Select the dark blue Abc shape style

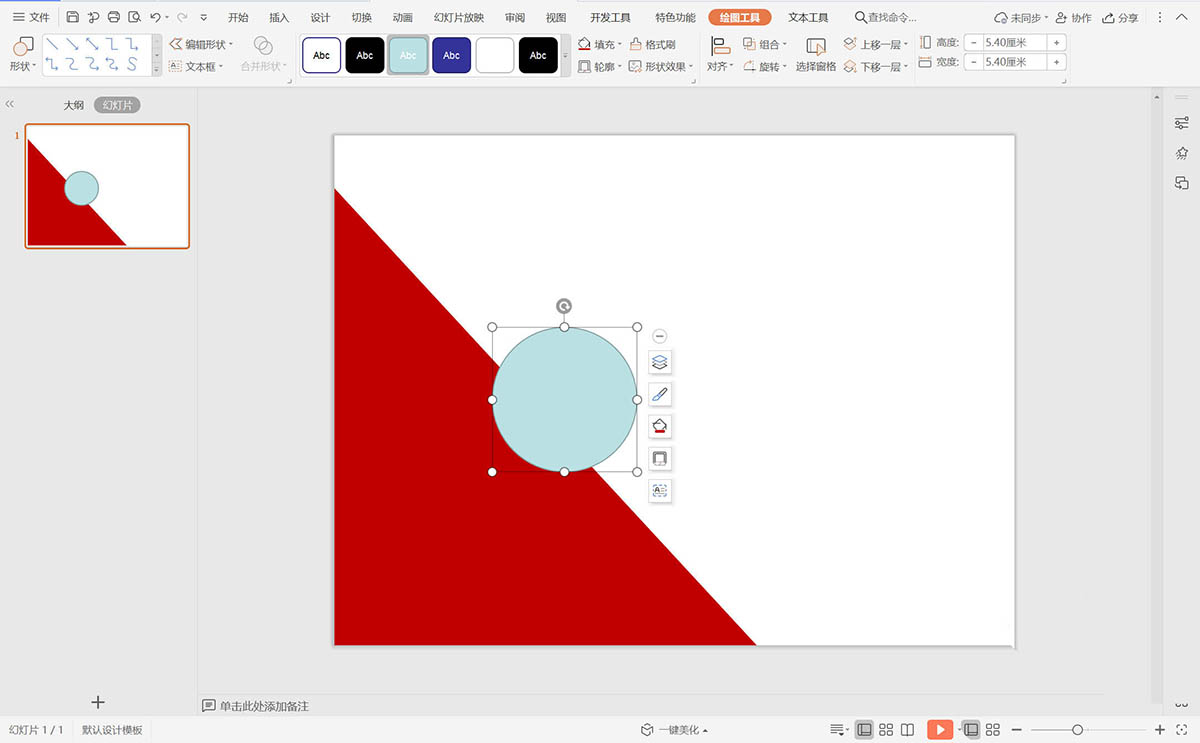[x=451, y=55]
